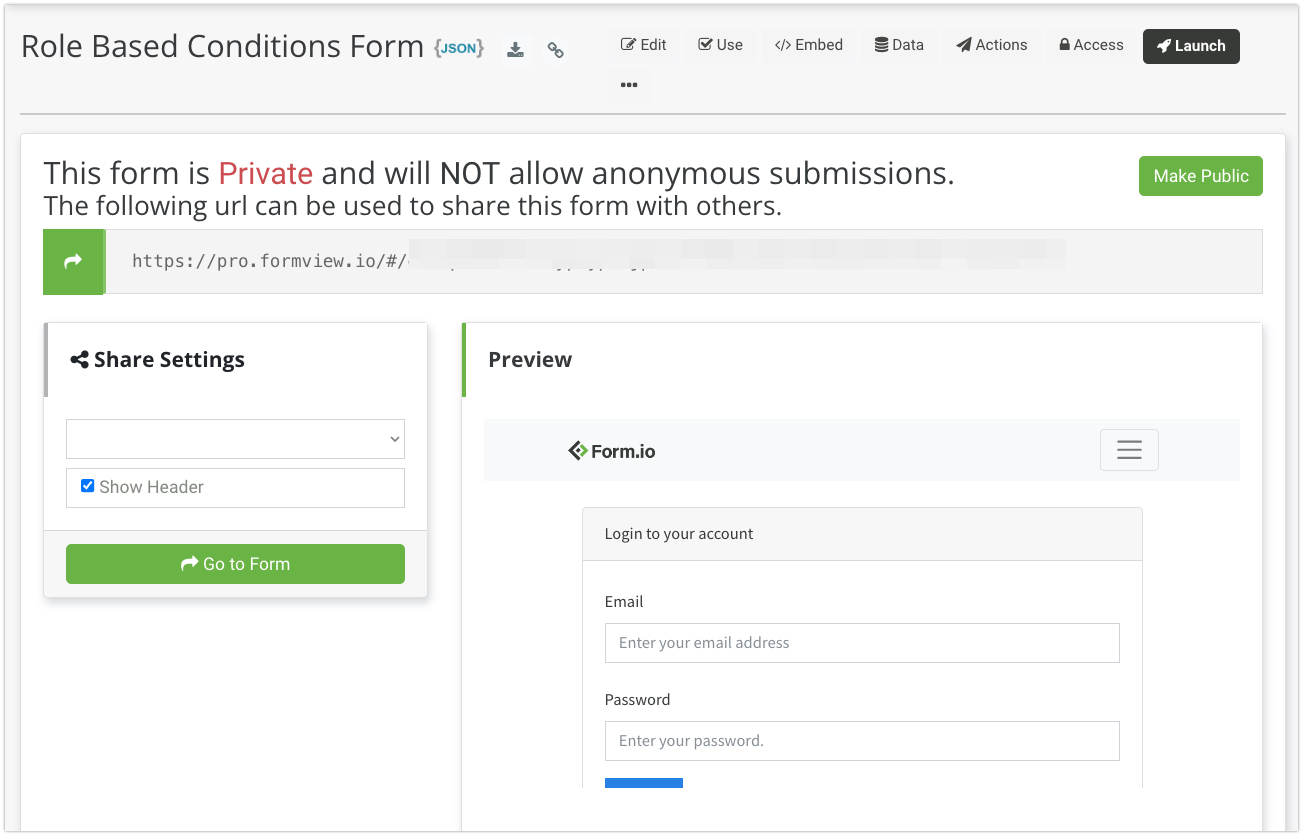Screen dimensions: 1303x836
Task: Click the Password input field
Action: [861, 741]
